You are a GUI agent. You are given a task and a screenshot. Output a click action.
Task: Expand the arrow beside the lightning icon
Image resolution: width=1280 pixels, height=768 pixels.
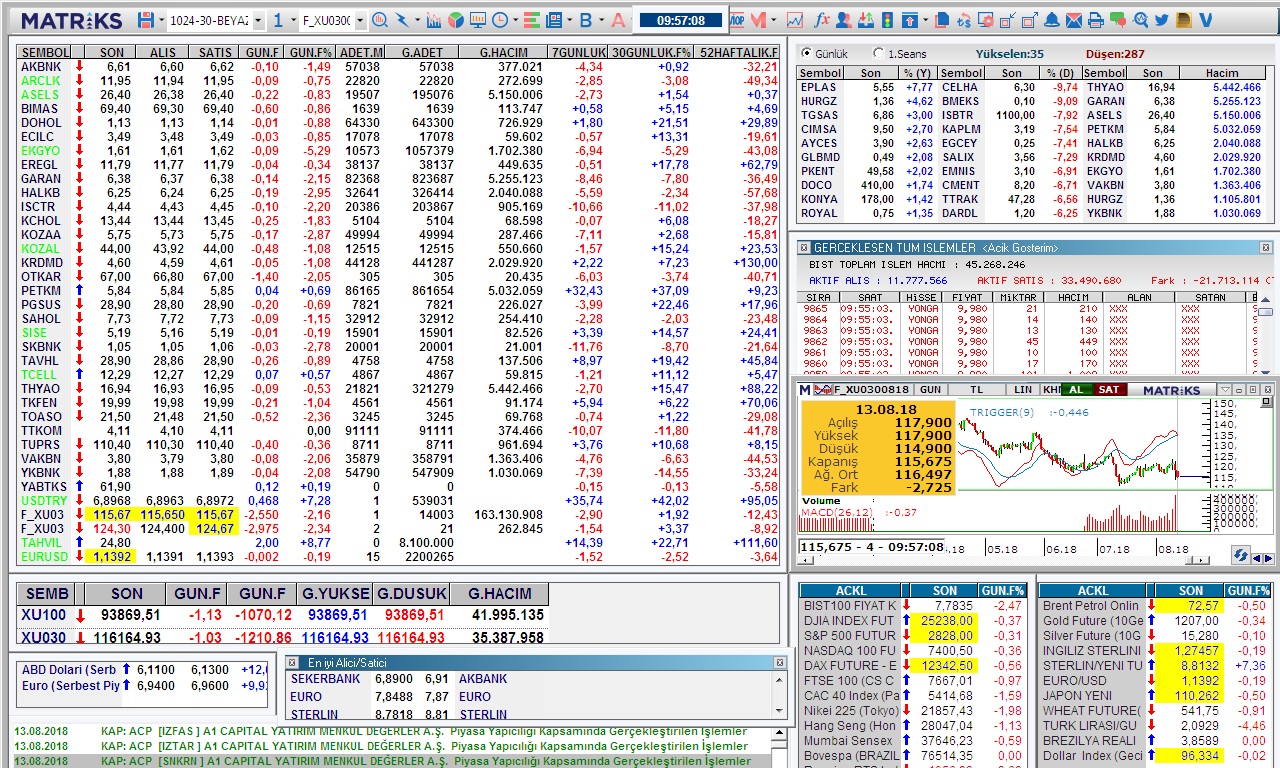417,20
